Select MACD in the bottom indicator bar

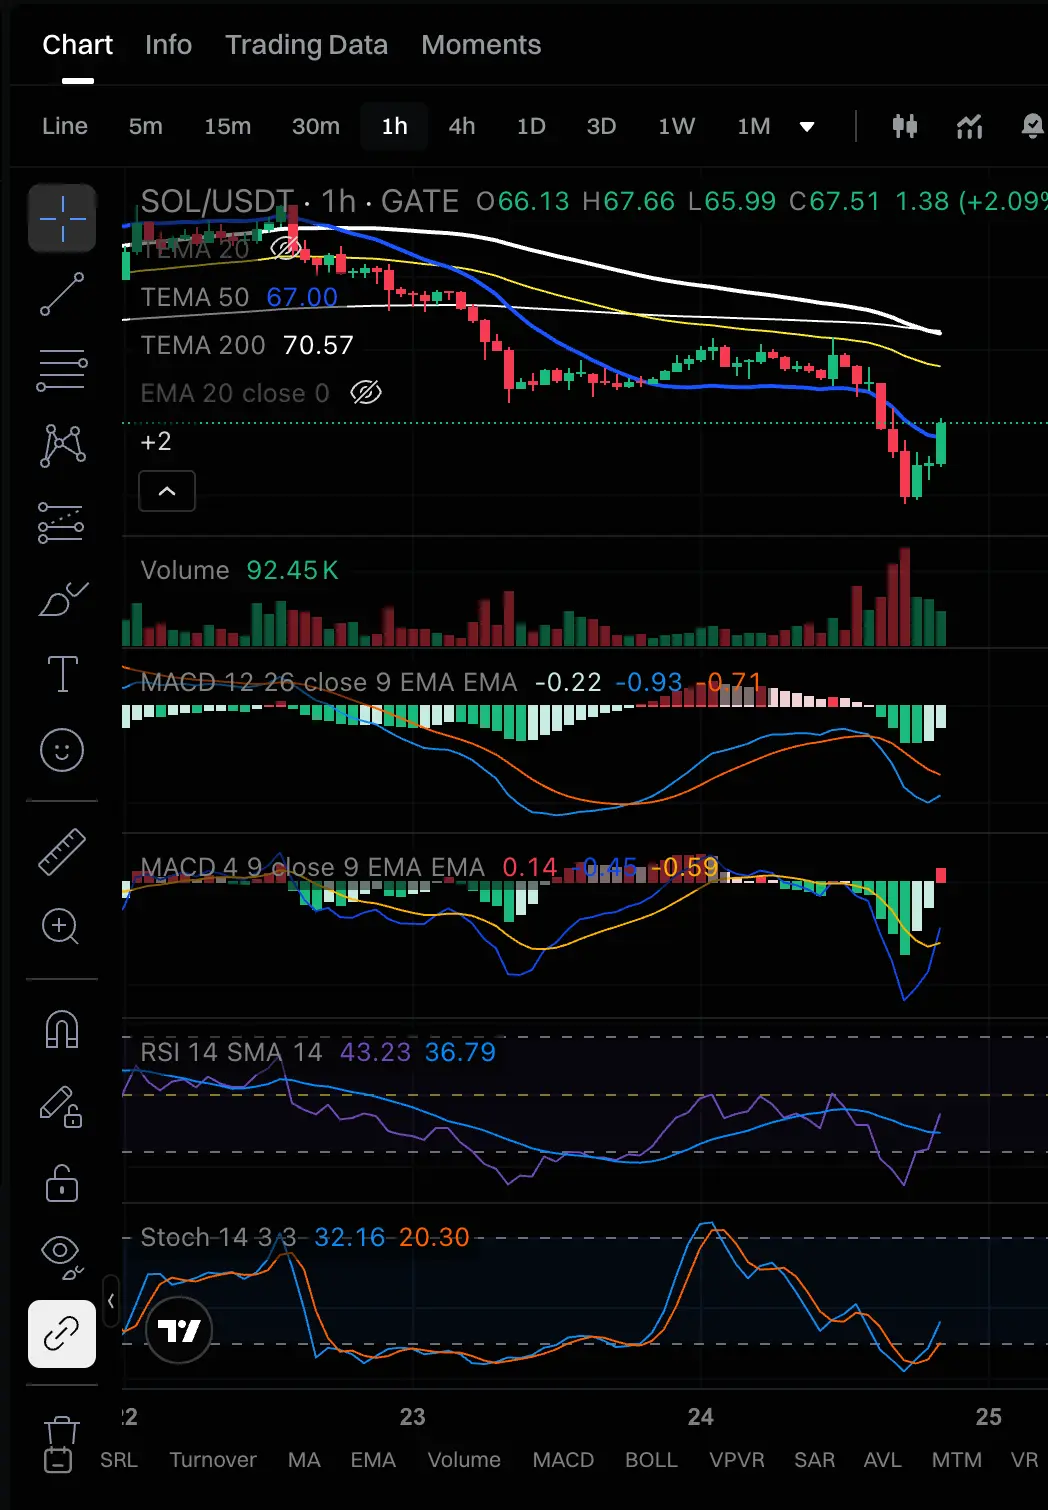click(x=563, y=1460)
